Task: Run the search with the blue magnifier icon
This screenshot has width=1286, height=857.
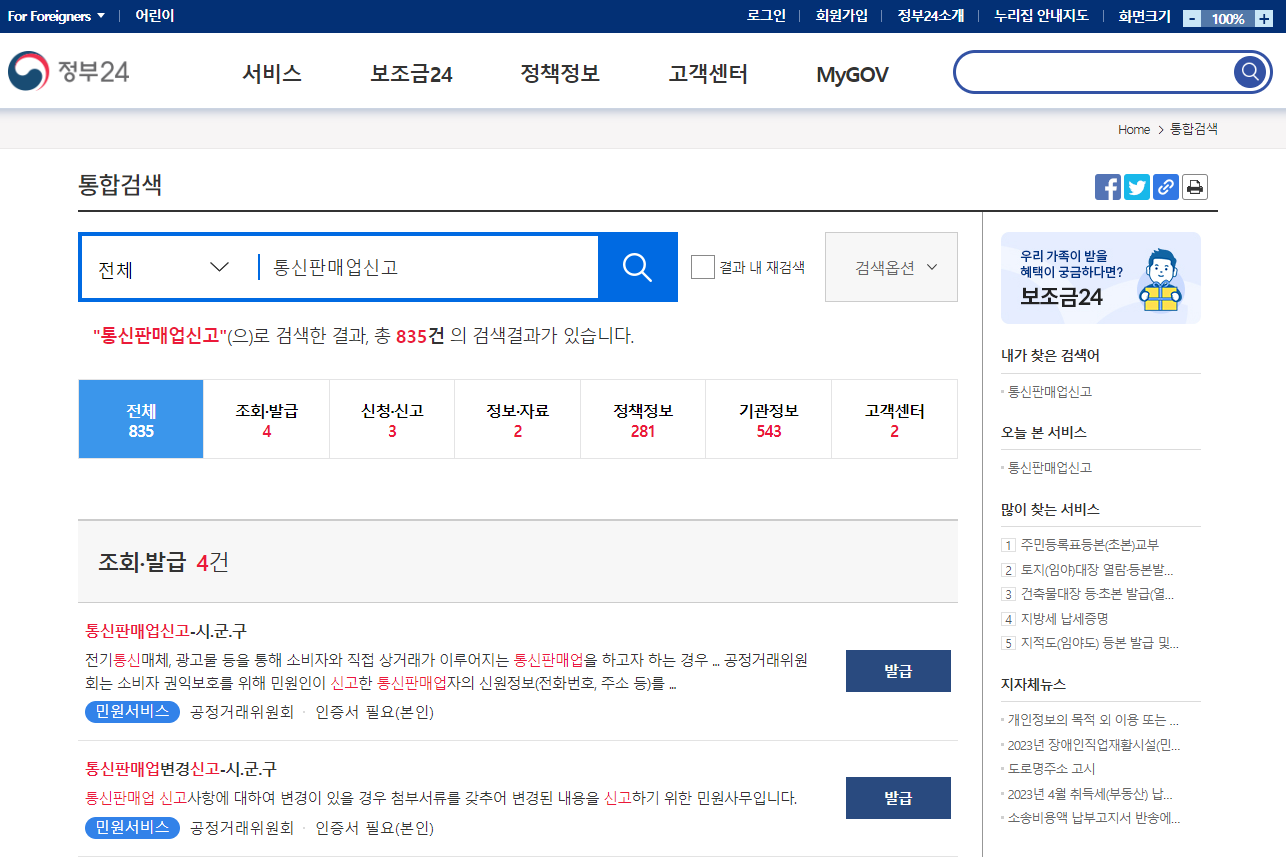Action: (637, 266)
